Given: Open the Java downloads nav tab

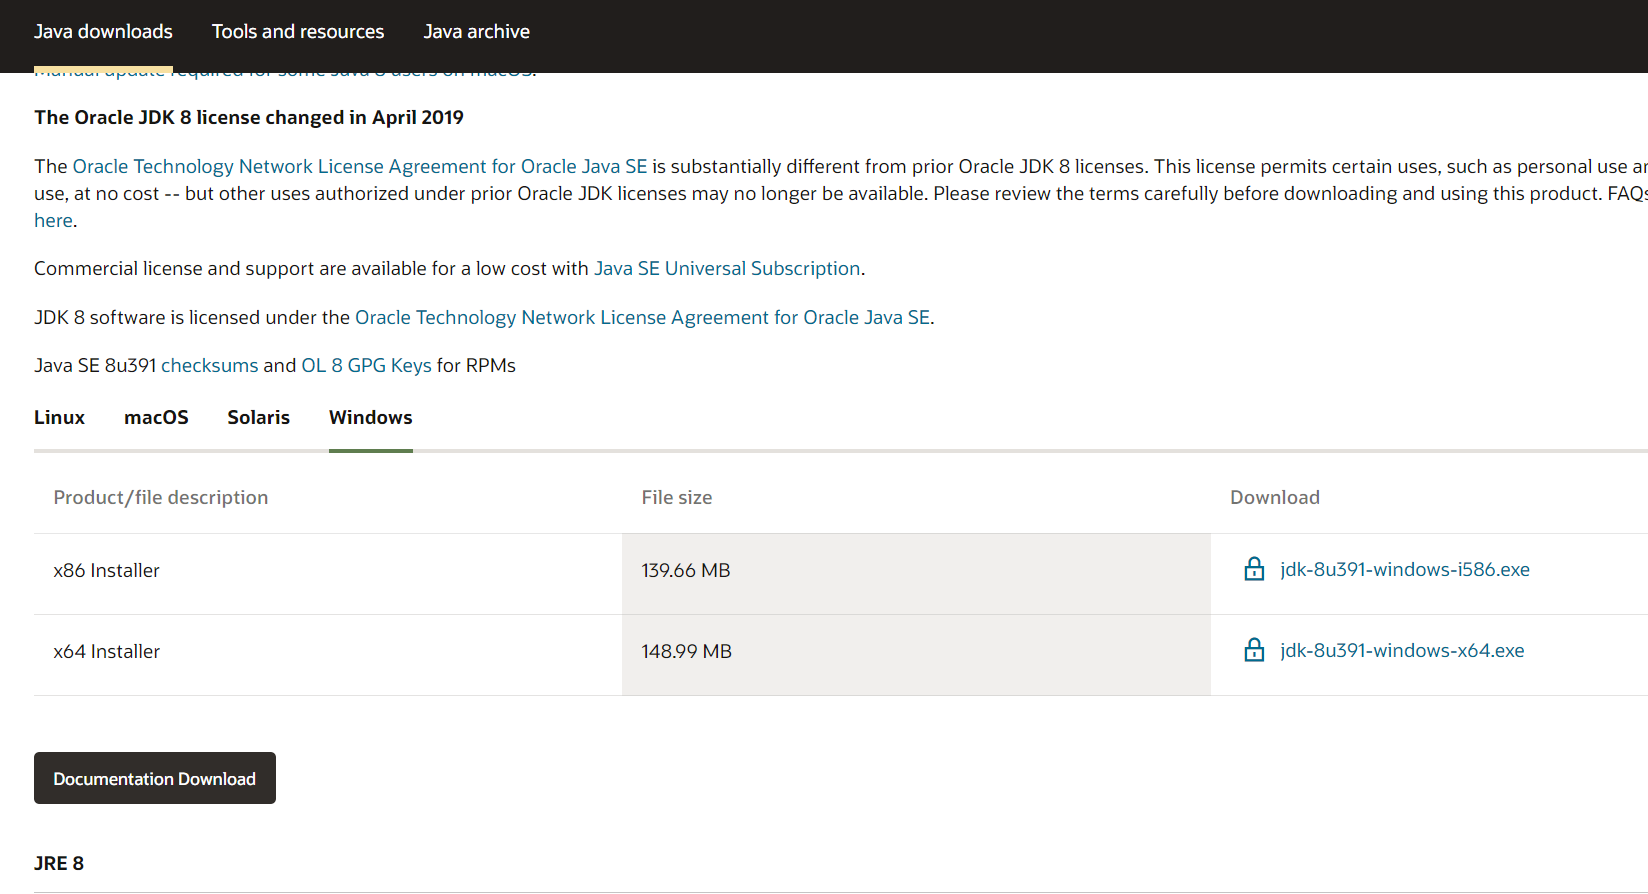Looking at the screenshot, I should click(x=103, y=32).
